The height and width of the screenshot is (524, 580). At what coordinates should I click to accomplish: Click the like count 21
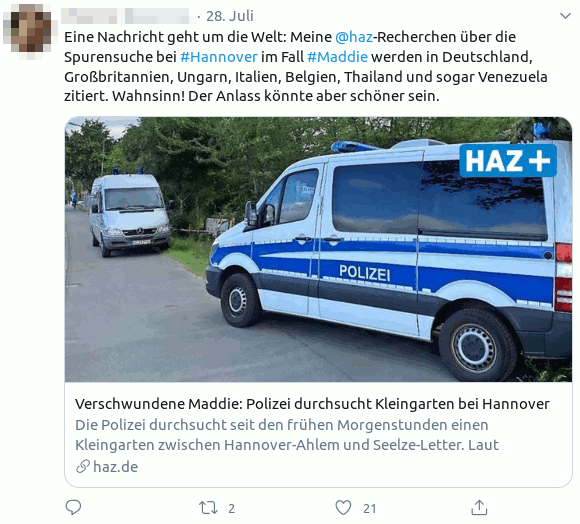point(370,508)
